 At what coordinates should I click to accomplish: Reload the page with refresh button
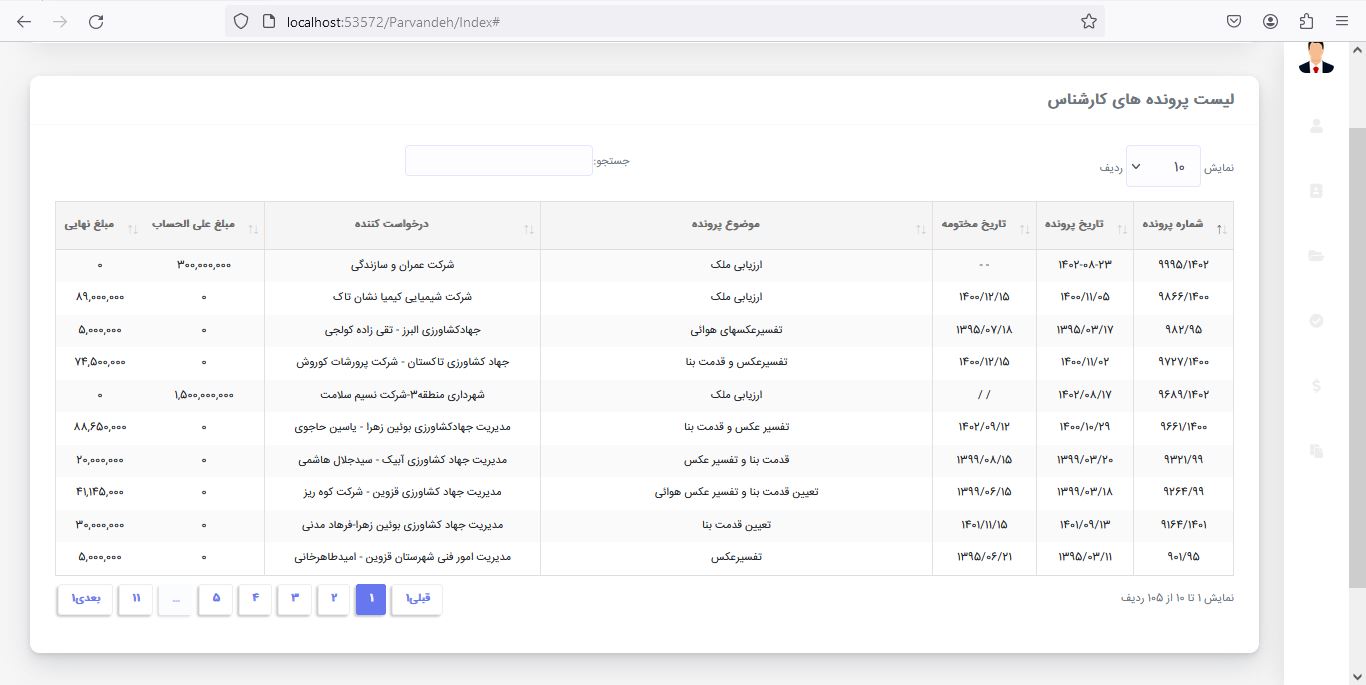(x=96, y=21)
